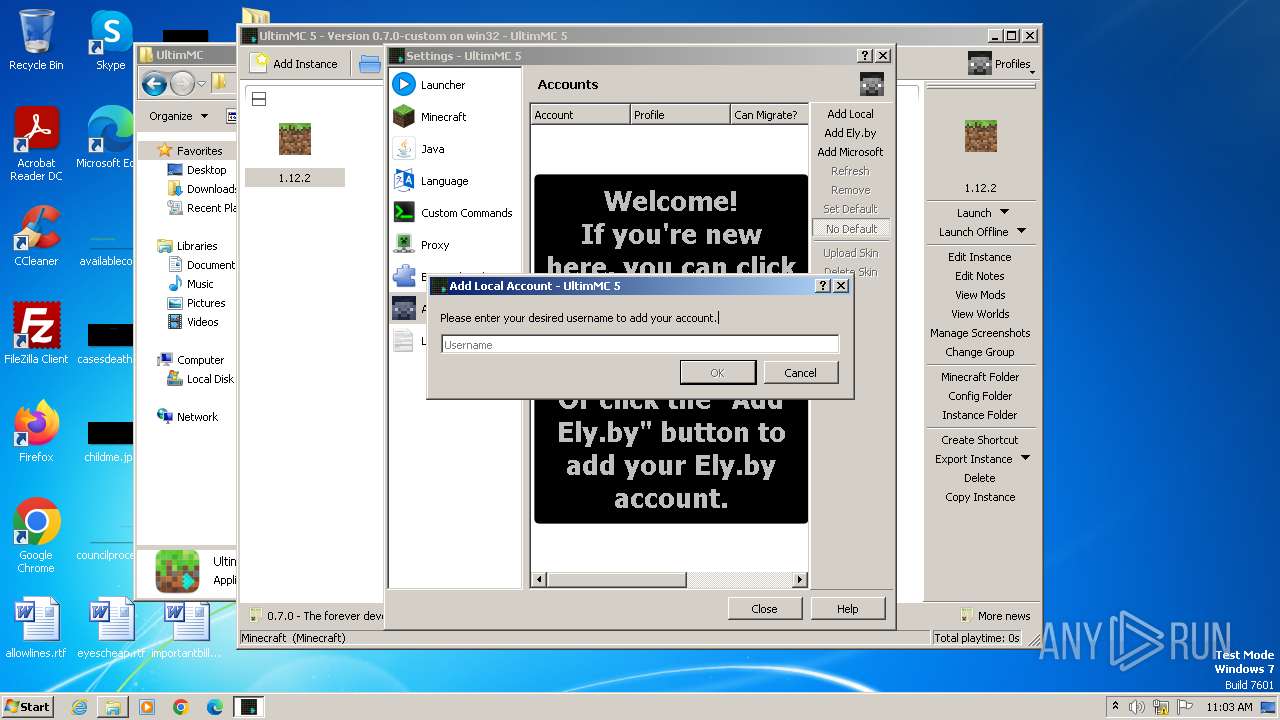Click Add Local button
The width and height of the screenshot is (1280, 720).
coord(851,114)
